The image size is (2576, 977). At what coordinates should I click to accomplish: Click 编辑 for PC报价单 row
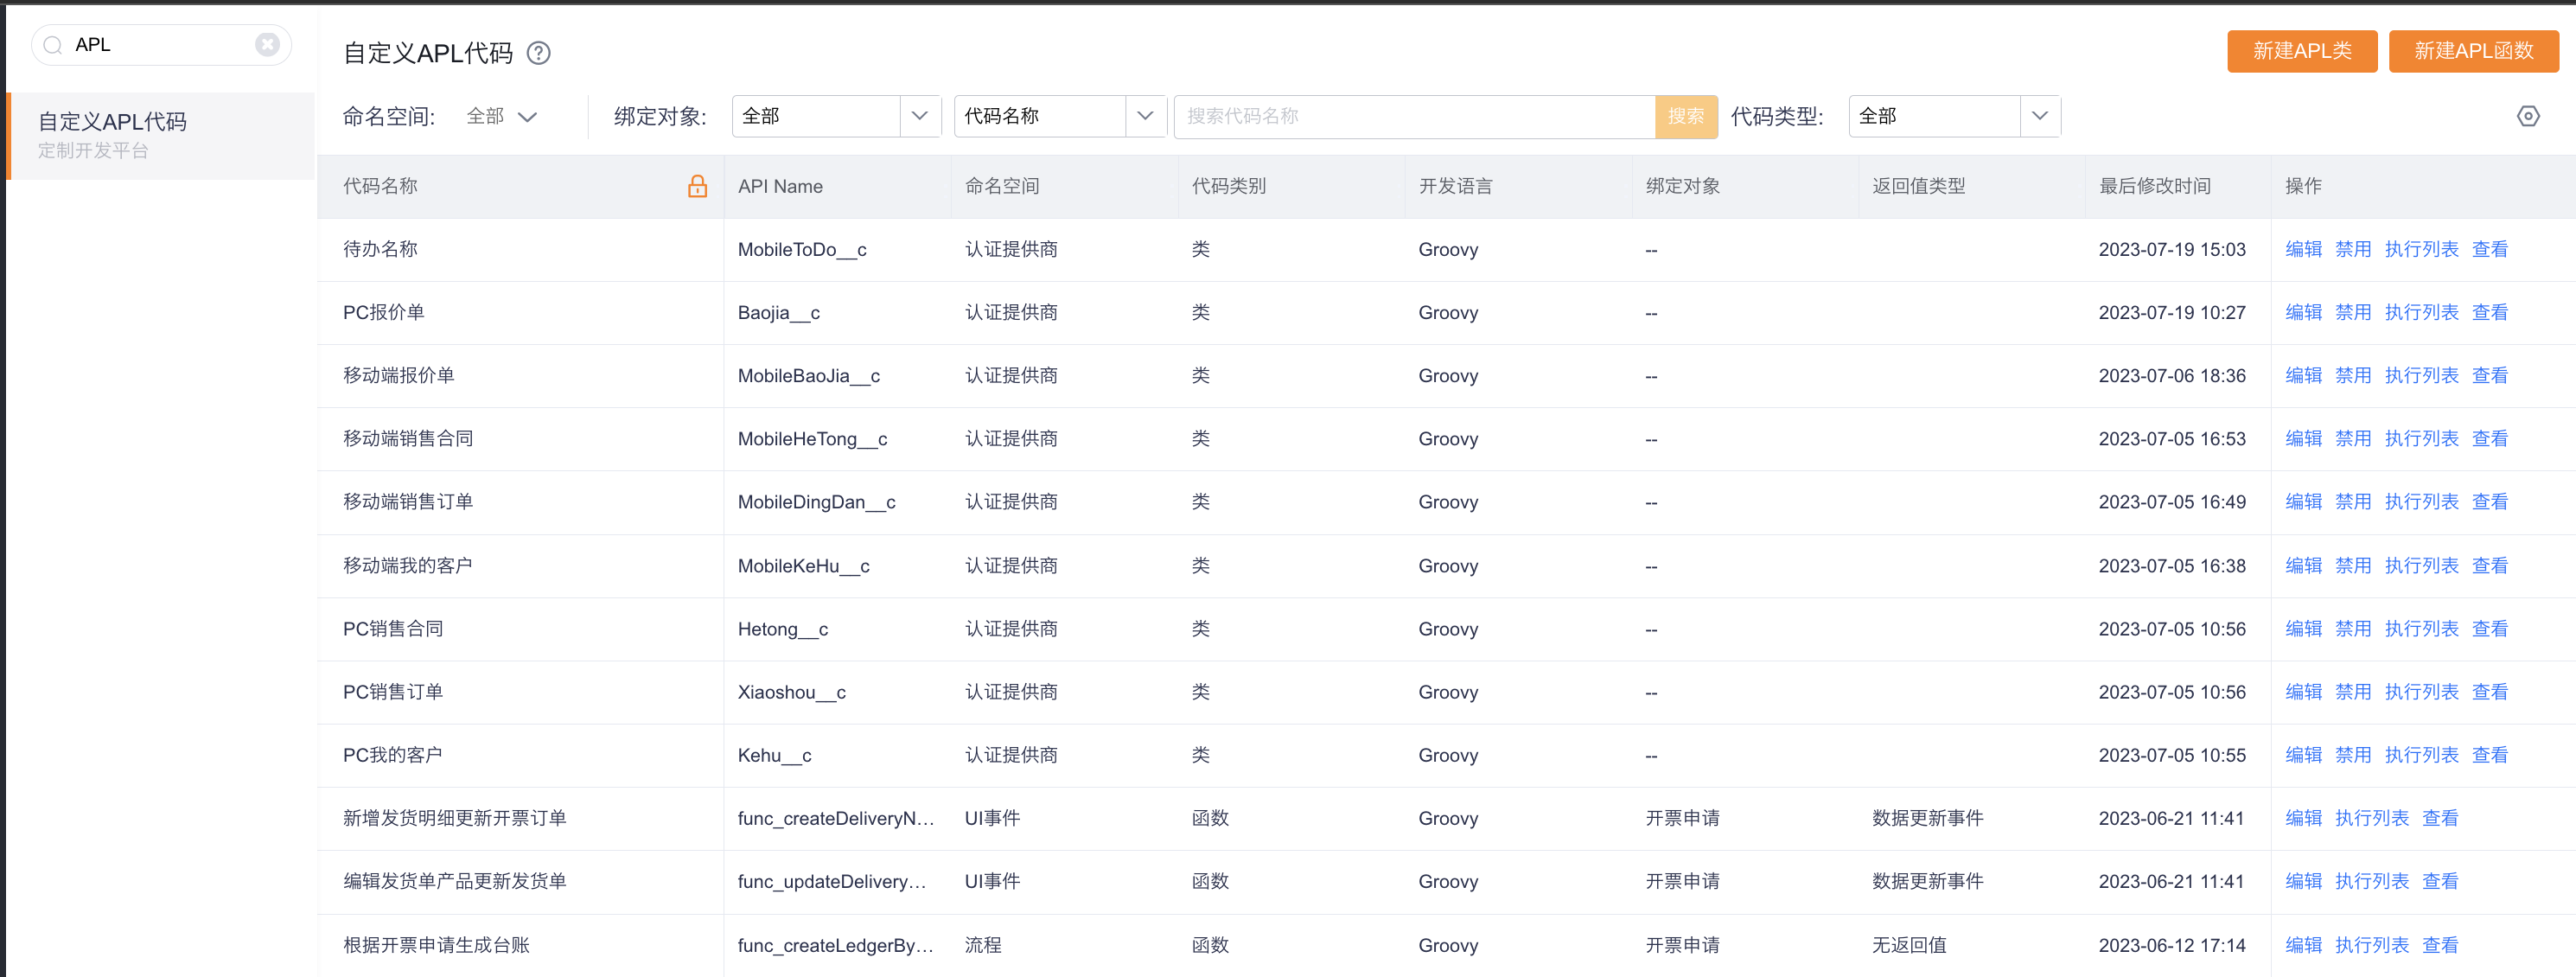(2303, 312)
